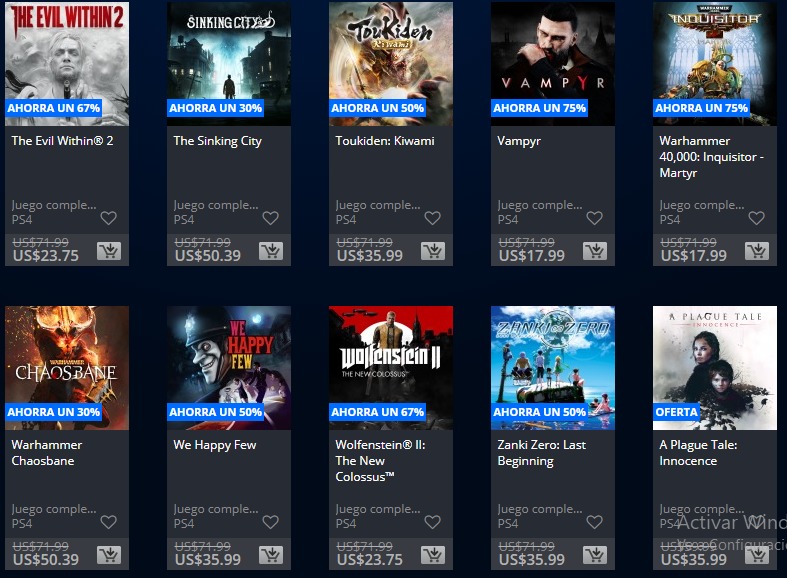
Task: Open The Sinking City cover art
Action: (x=229, y=64)
